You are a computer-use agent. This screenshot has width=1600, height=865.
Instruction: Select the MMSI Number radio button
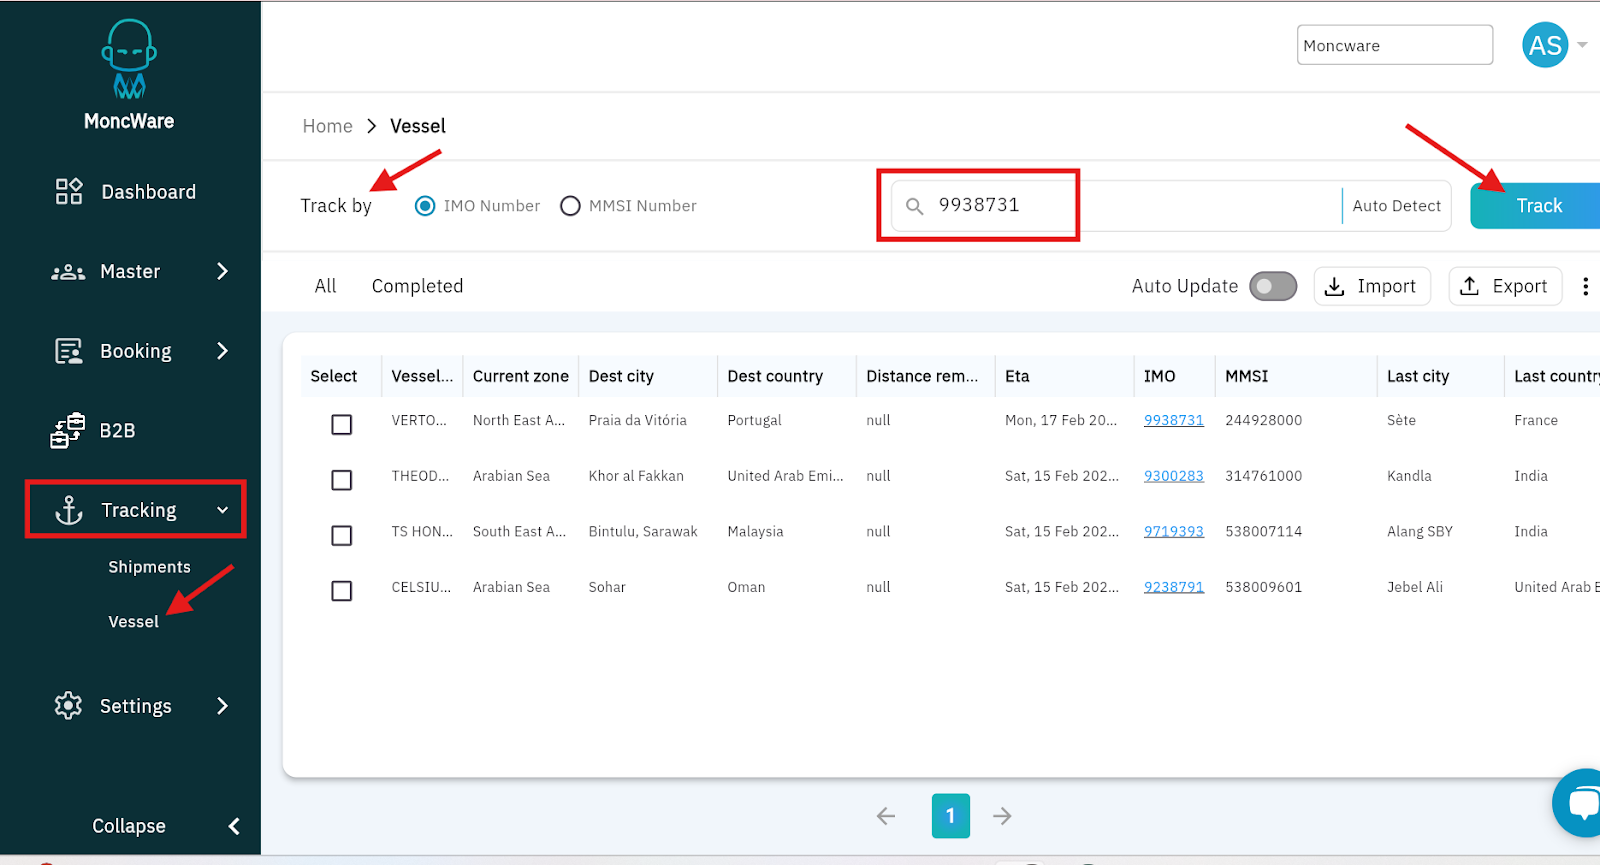[570, 206]
